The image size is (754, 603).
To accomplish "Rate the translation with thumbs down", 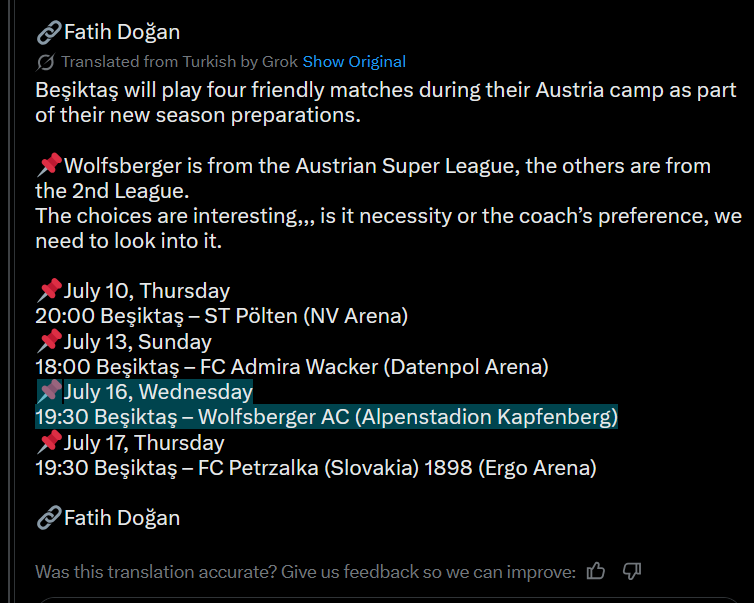I will 631,571.
